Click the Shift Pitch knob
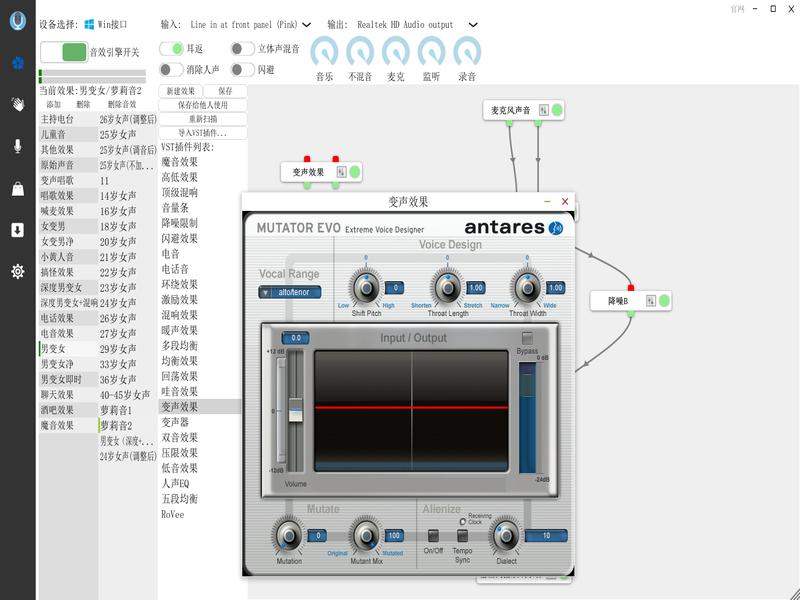The height and width of the screenshot is (600, 800). pyautogui.click(x=366, y=288)
